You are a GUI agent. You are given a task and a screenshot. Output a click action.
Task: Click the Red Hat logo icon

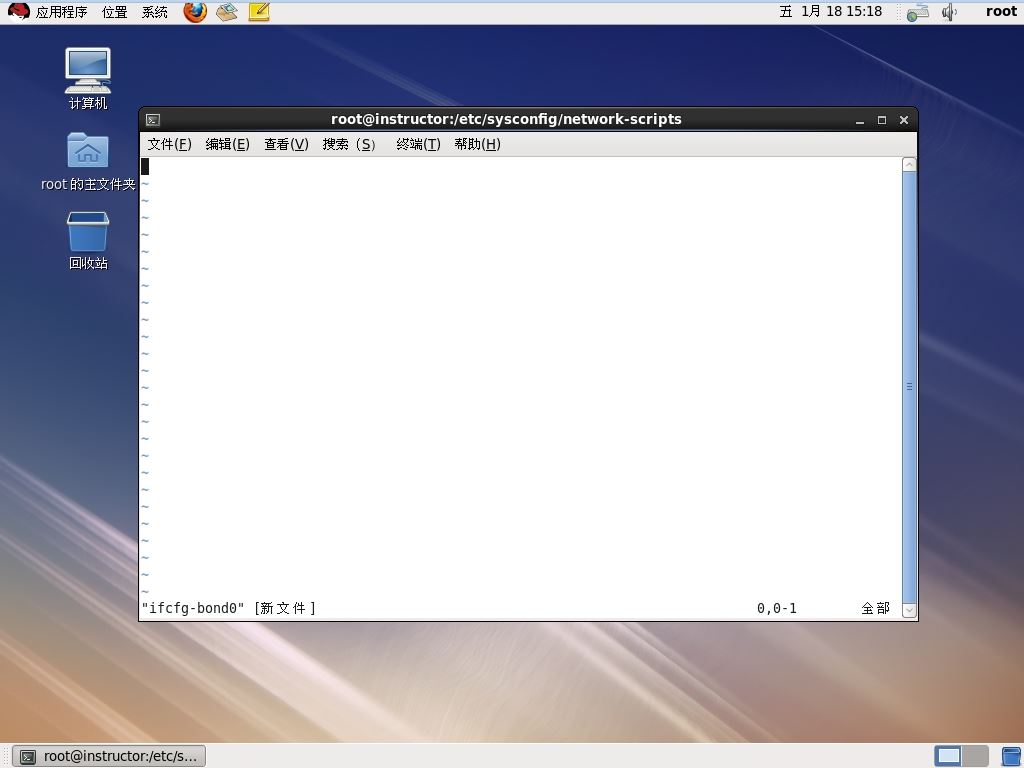tap(18, 12)
